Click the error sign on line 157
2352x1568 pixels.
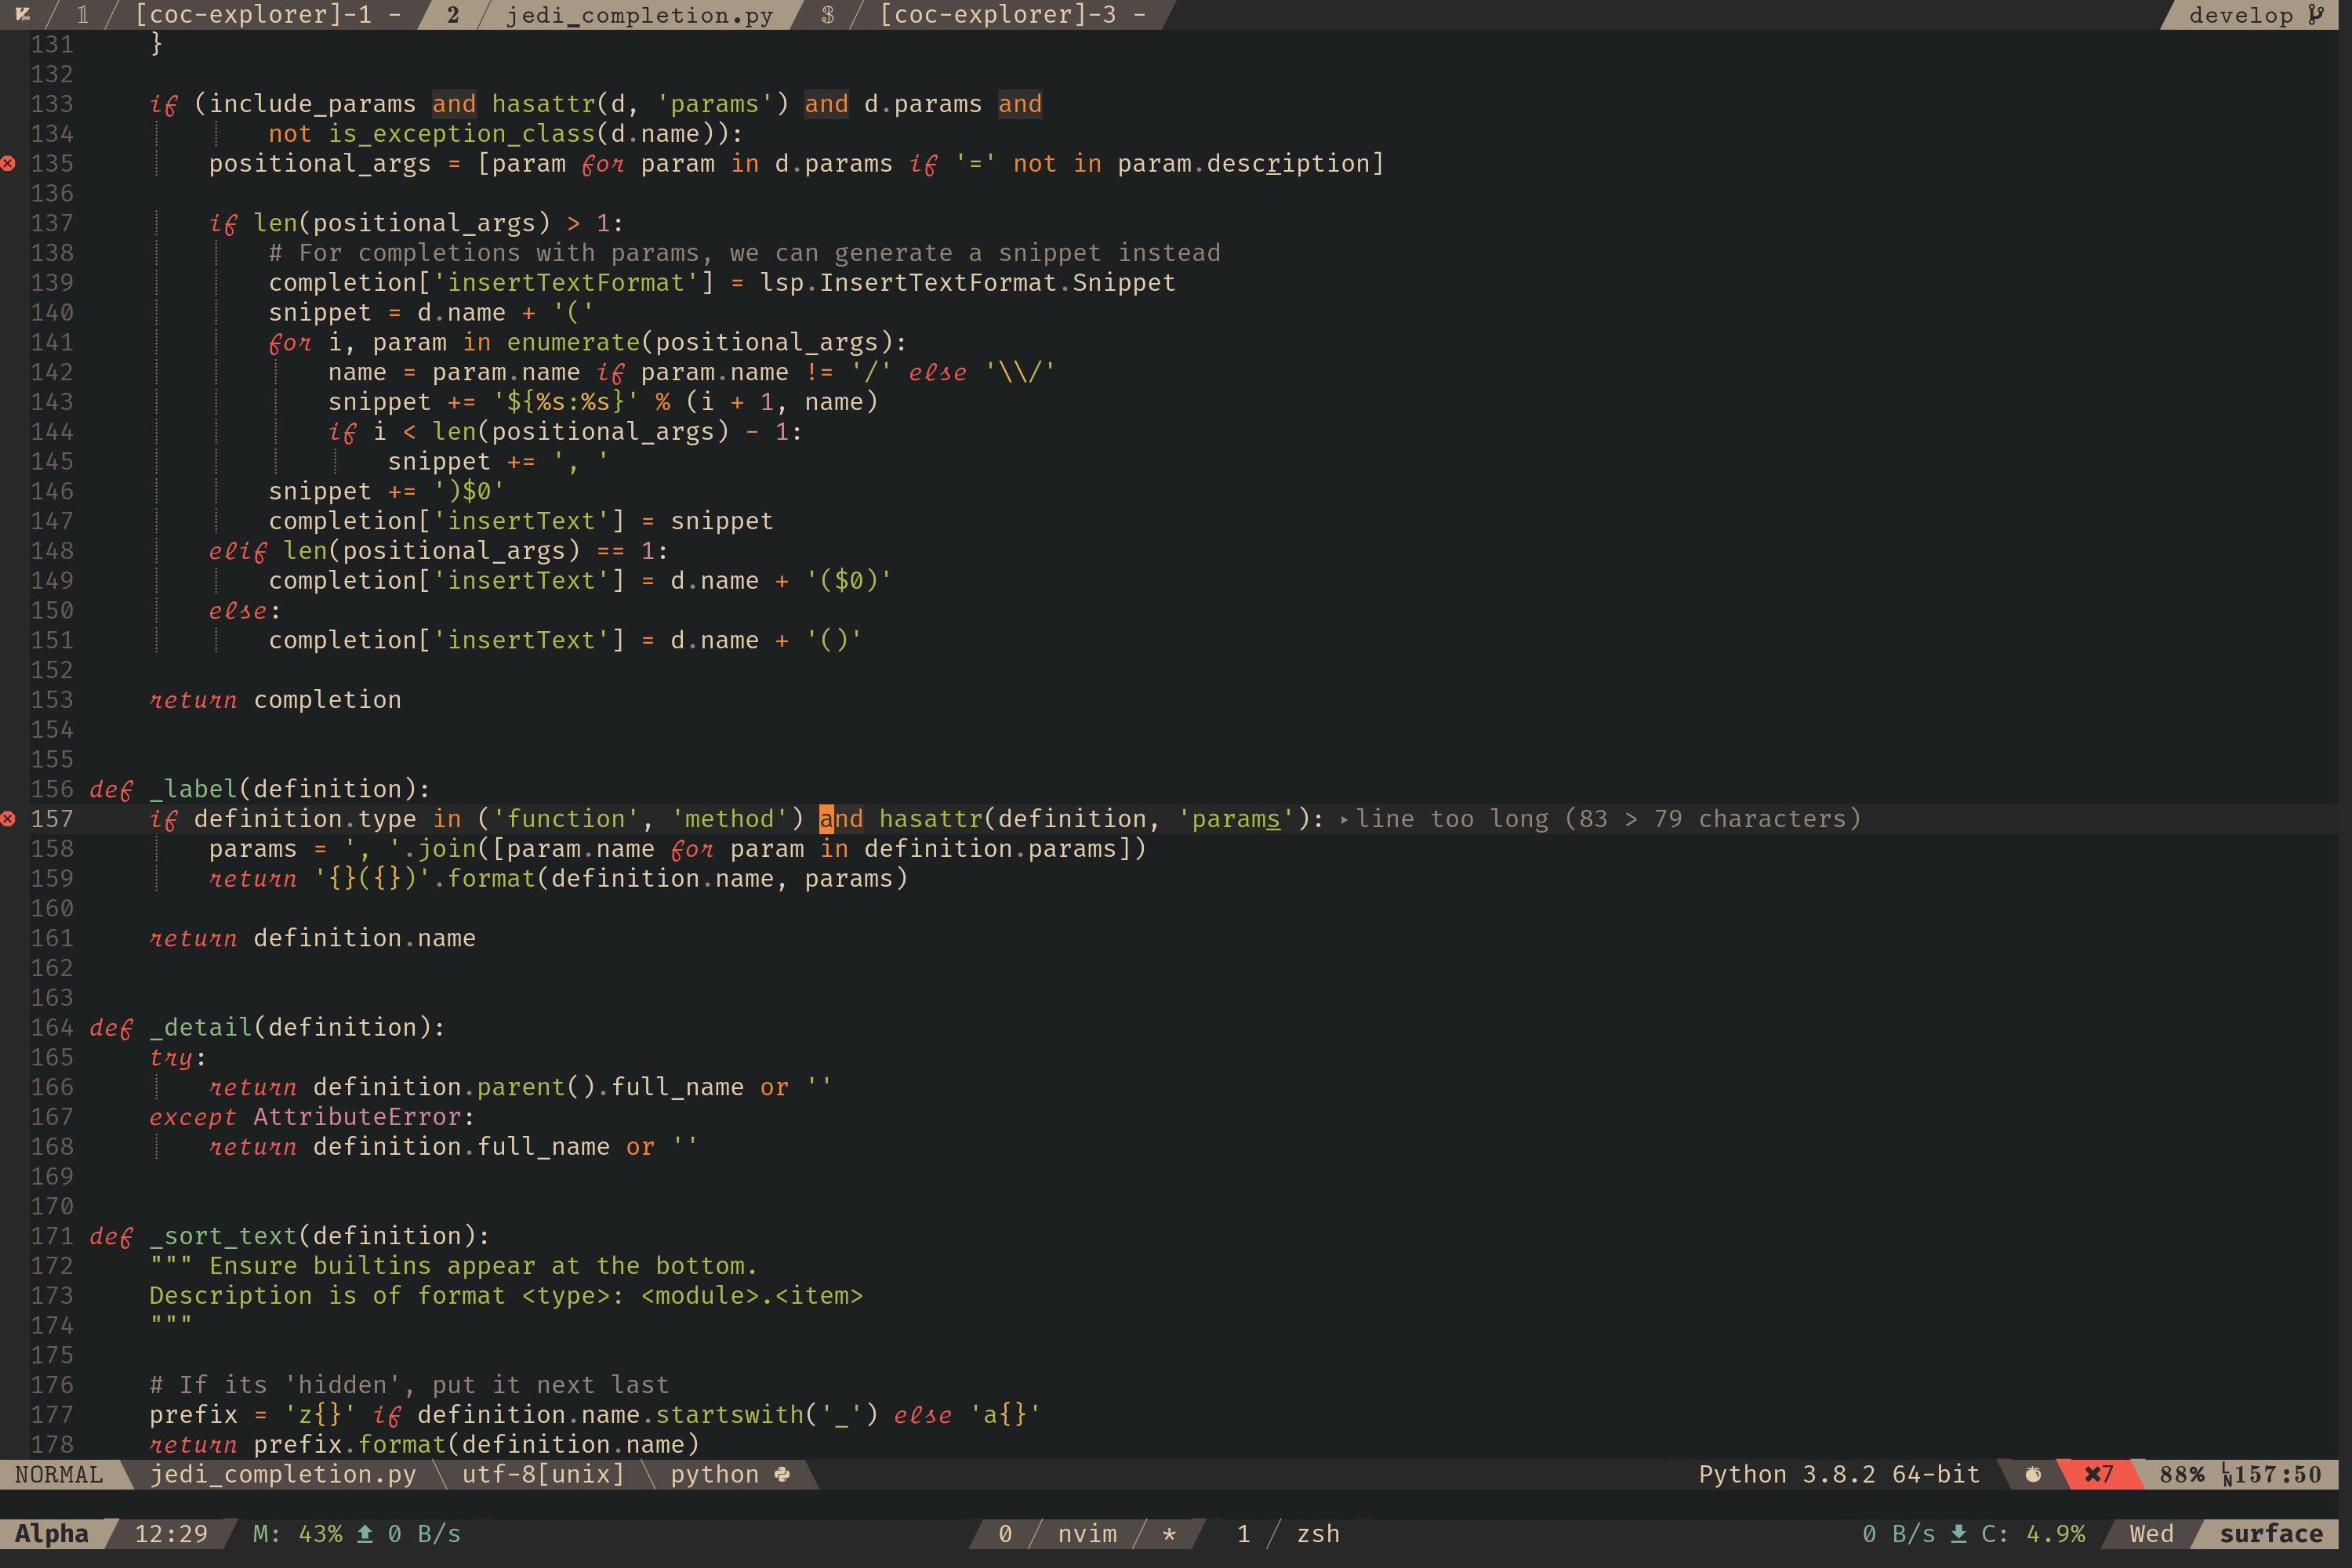(x=8, y=819)
